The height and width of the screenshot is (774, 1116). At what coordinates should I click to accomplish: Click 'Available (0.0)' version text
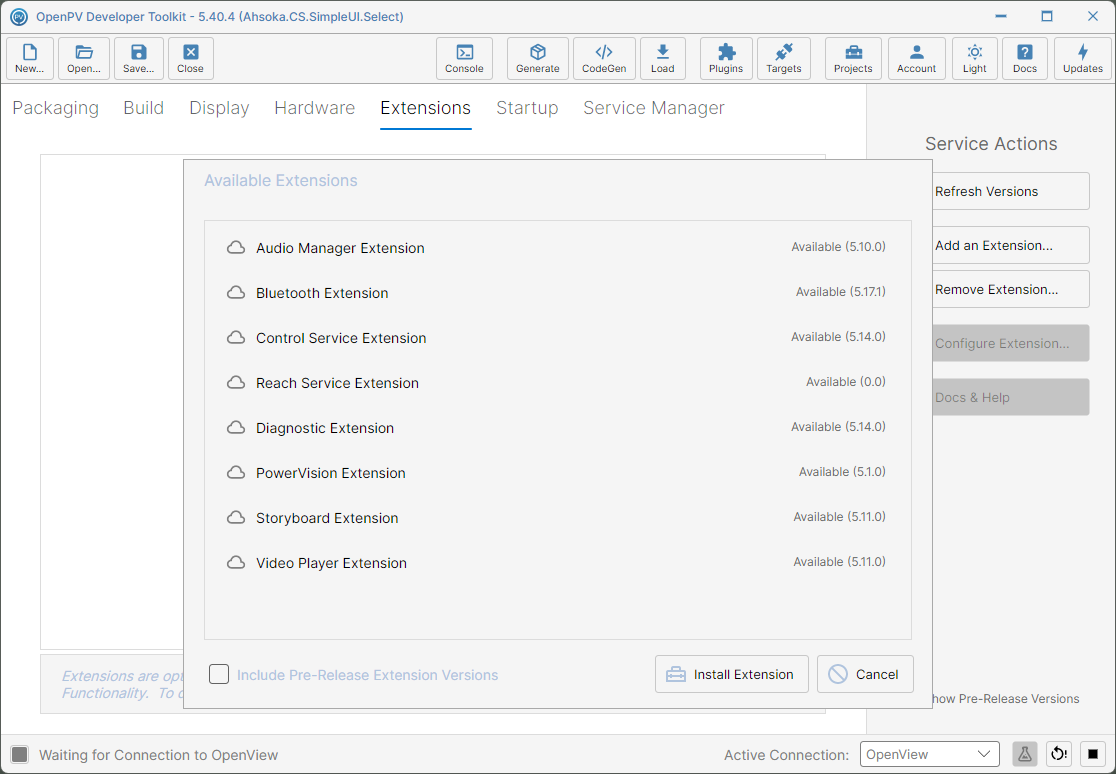[x=846, y=382]
